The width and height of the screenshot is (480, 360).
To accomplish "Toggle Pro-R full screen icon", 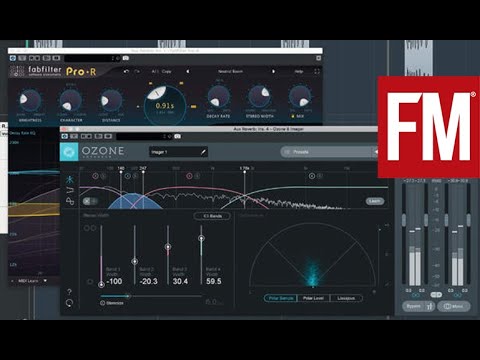I will pyautogui.click(x=317, y=71).
